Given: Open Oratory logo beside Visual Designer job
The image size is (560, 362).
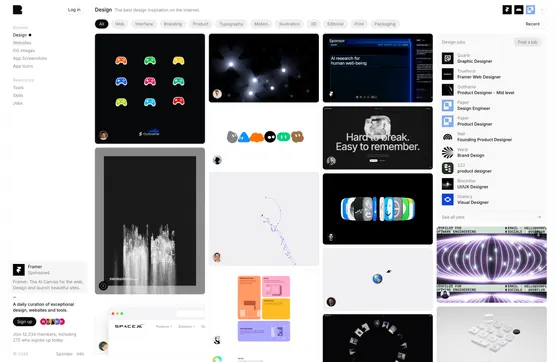Looking at the screenshot, I should 448,199.
